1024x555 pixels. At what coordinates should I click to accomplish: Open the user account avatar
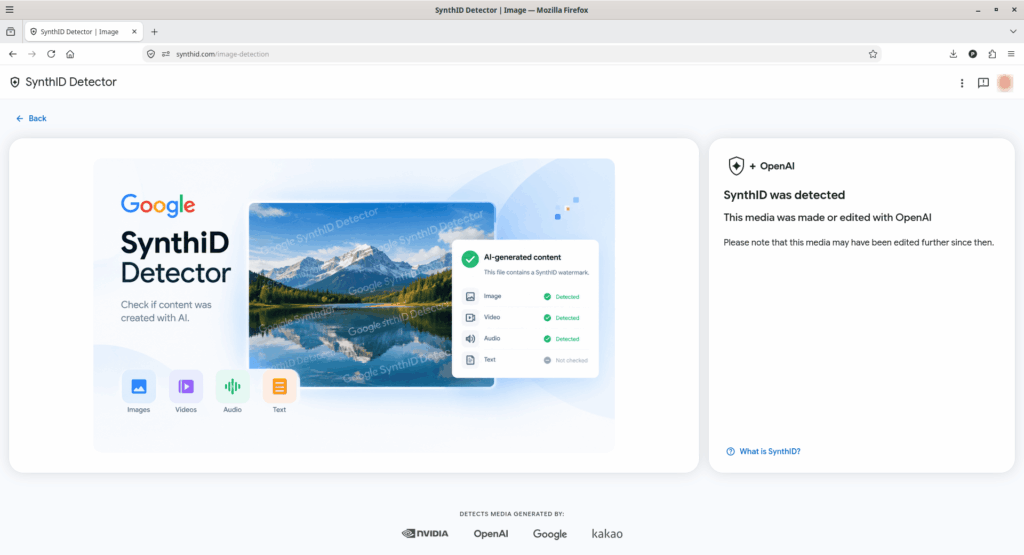point(1005,83)
